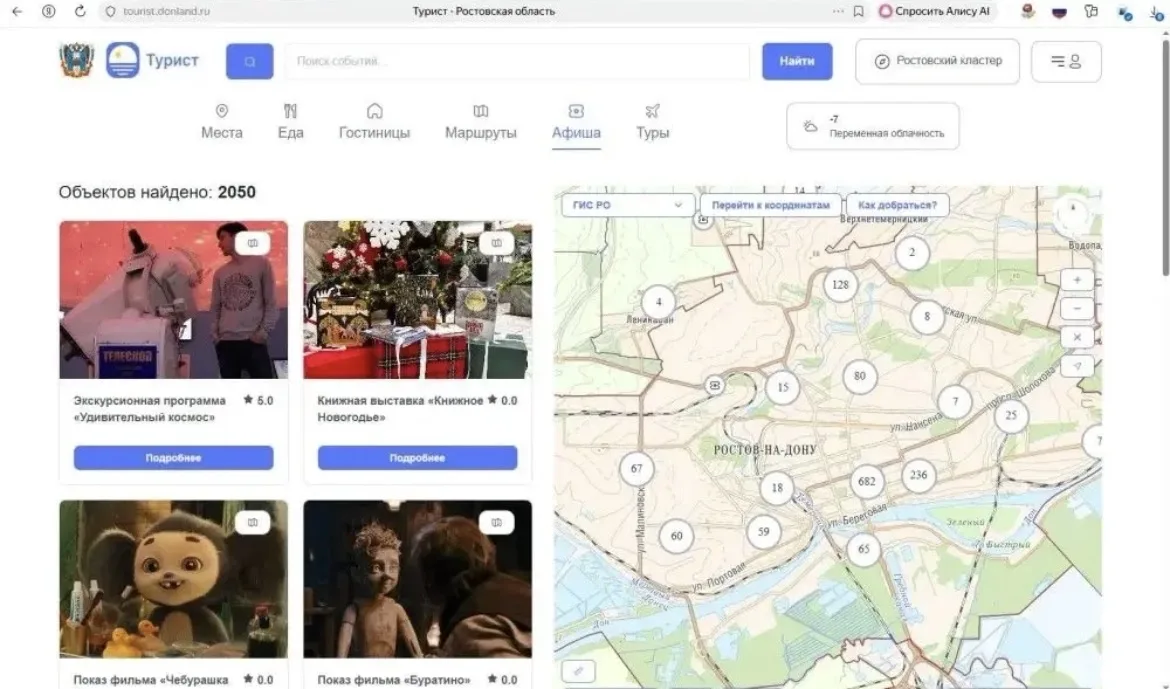The image size is (1170, 689).
Task: Click the map fullscreen toggle icon
Action: point(1077,337)
